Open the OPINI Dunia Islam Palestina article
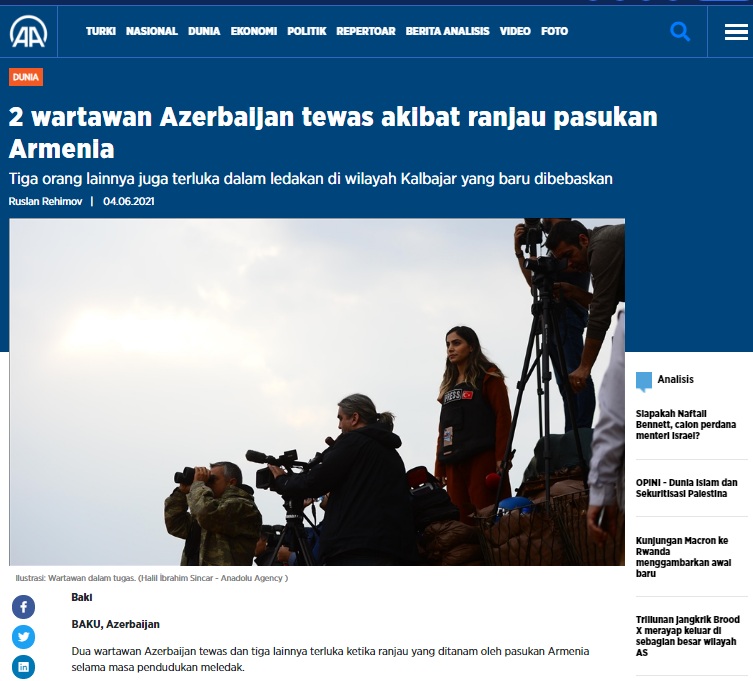Screen dimensions: 753x681 [686, 488]
